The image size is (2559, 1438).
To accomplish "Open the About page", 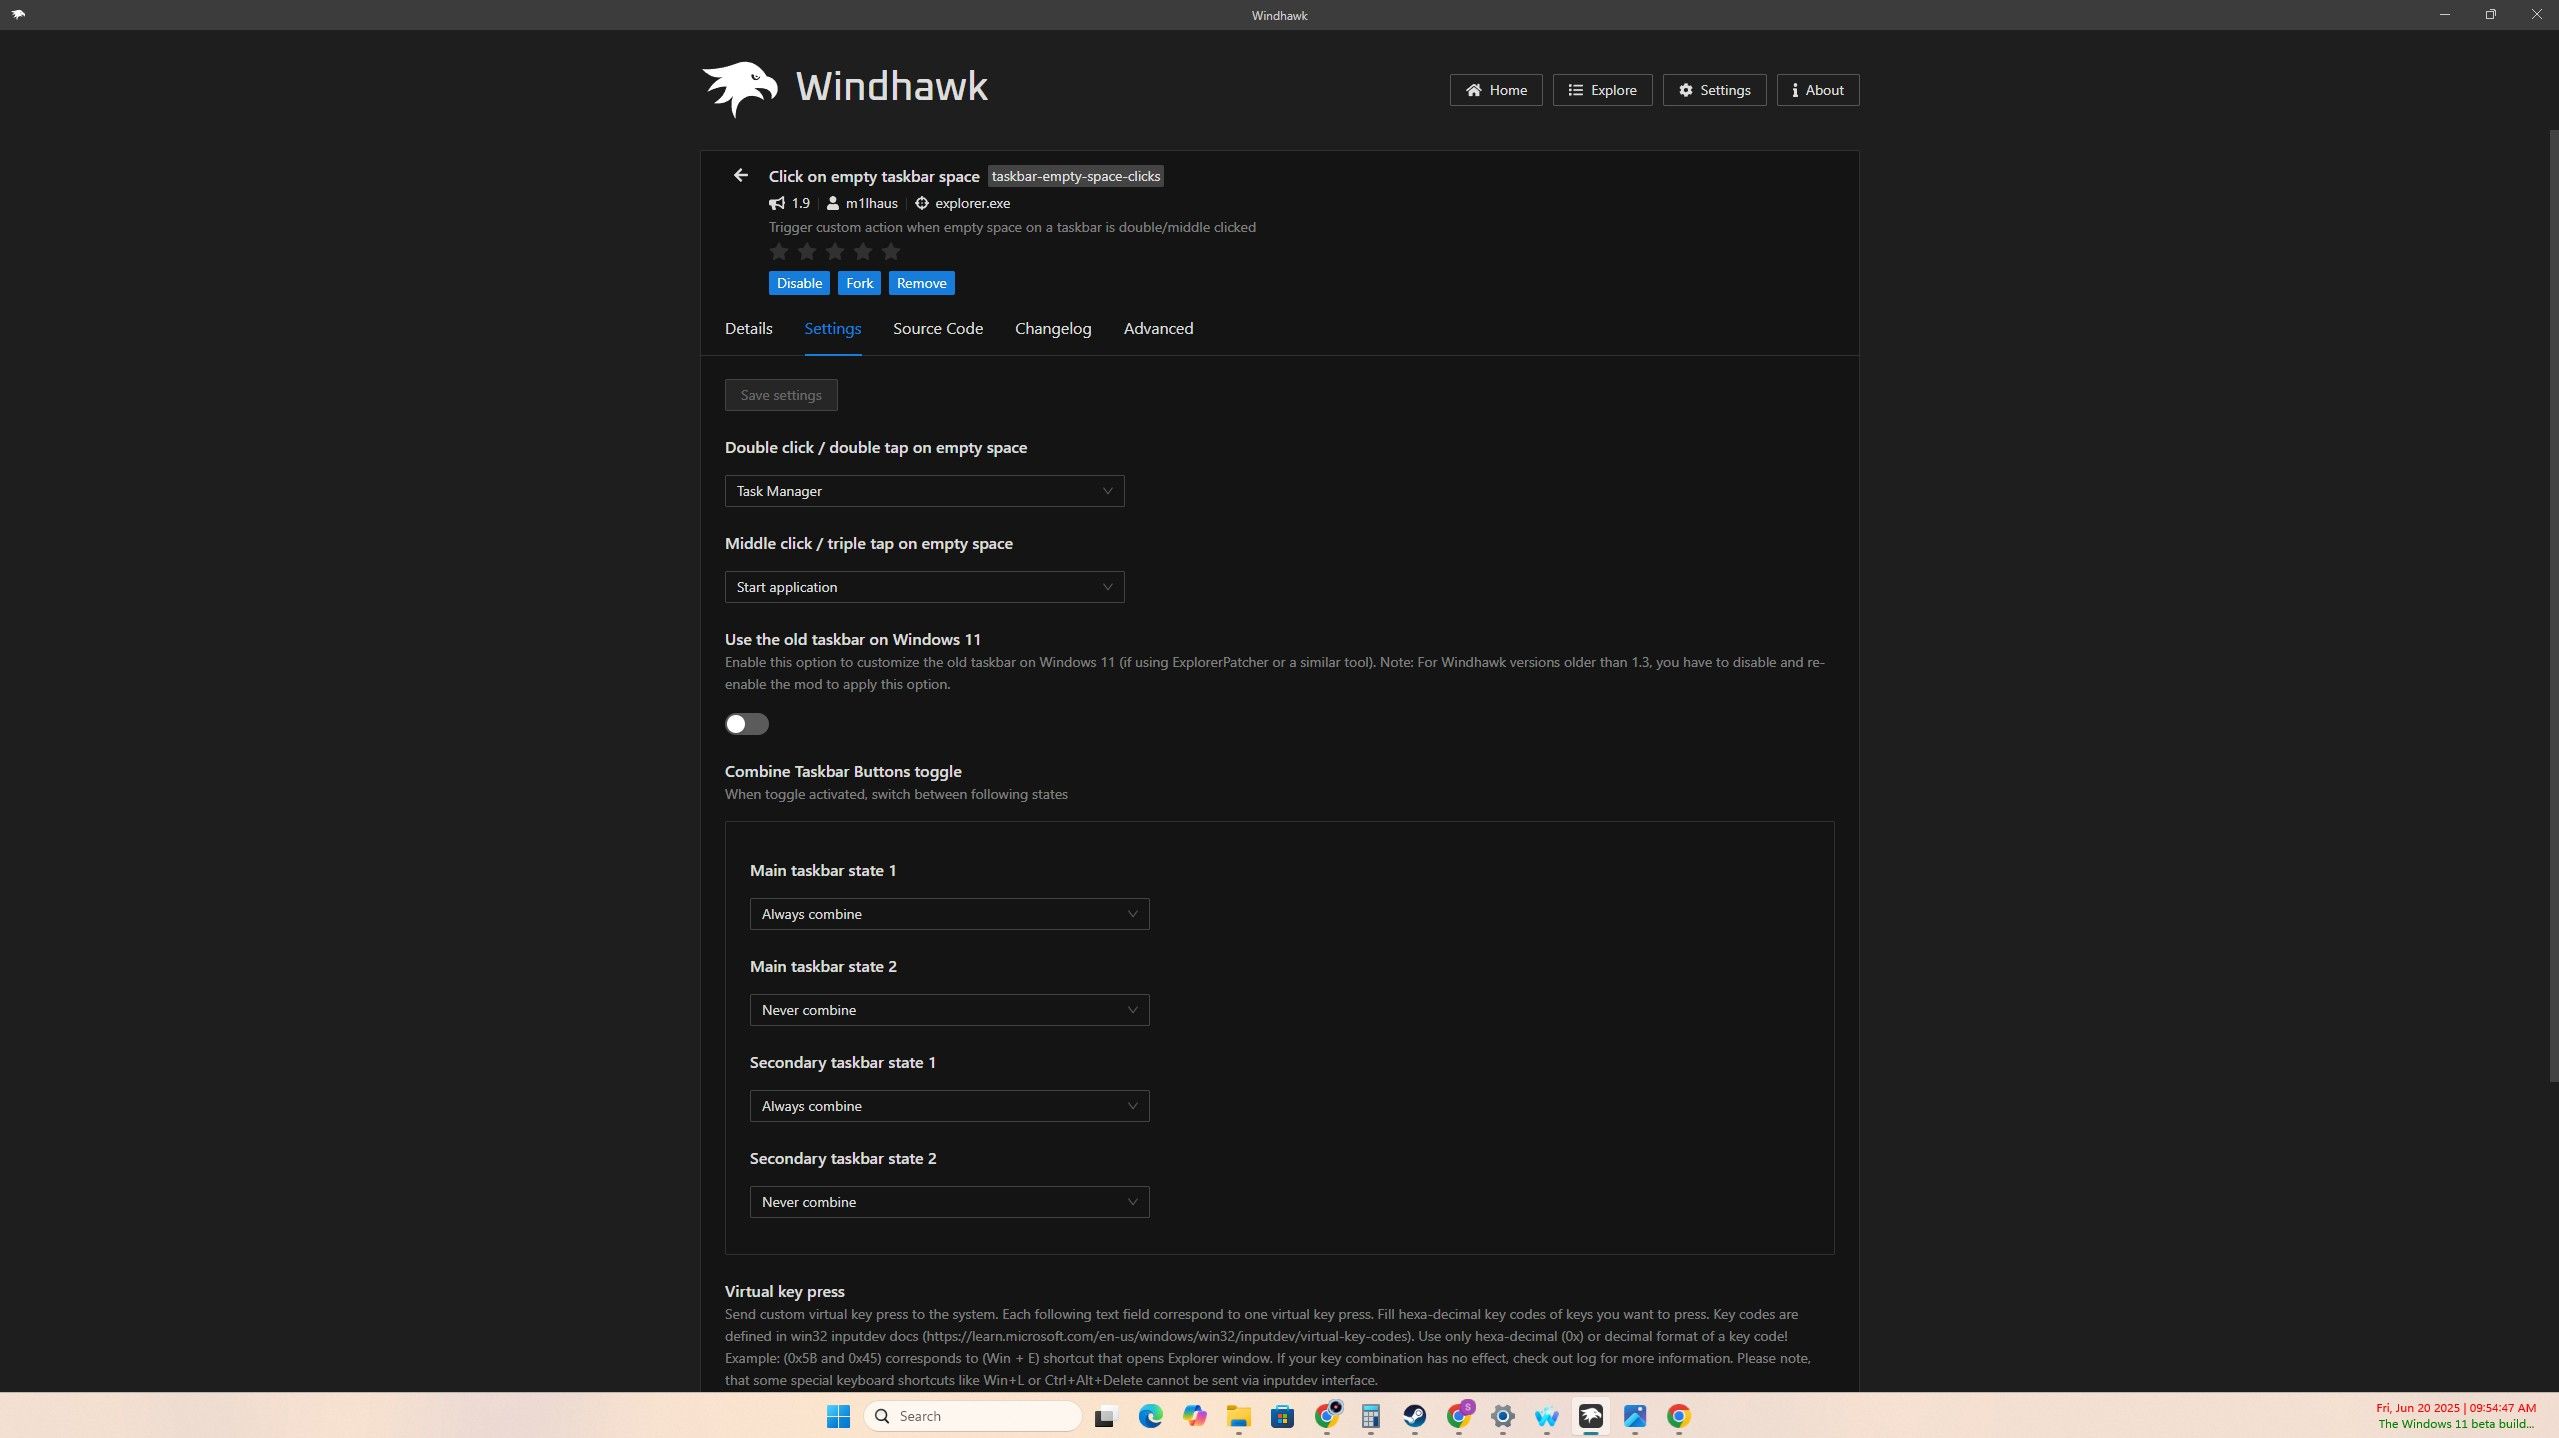I will [x=1818, y=90].
